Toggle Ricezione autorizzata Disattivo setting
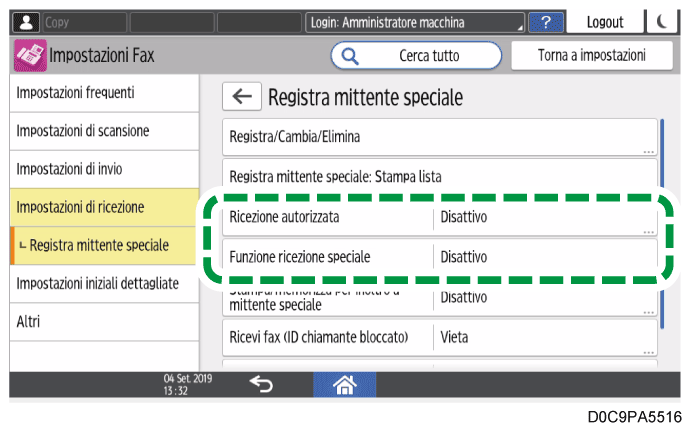The width and height of the screenshot is (691, 427). coord(544,218)
